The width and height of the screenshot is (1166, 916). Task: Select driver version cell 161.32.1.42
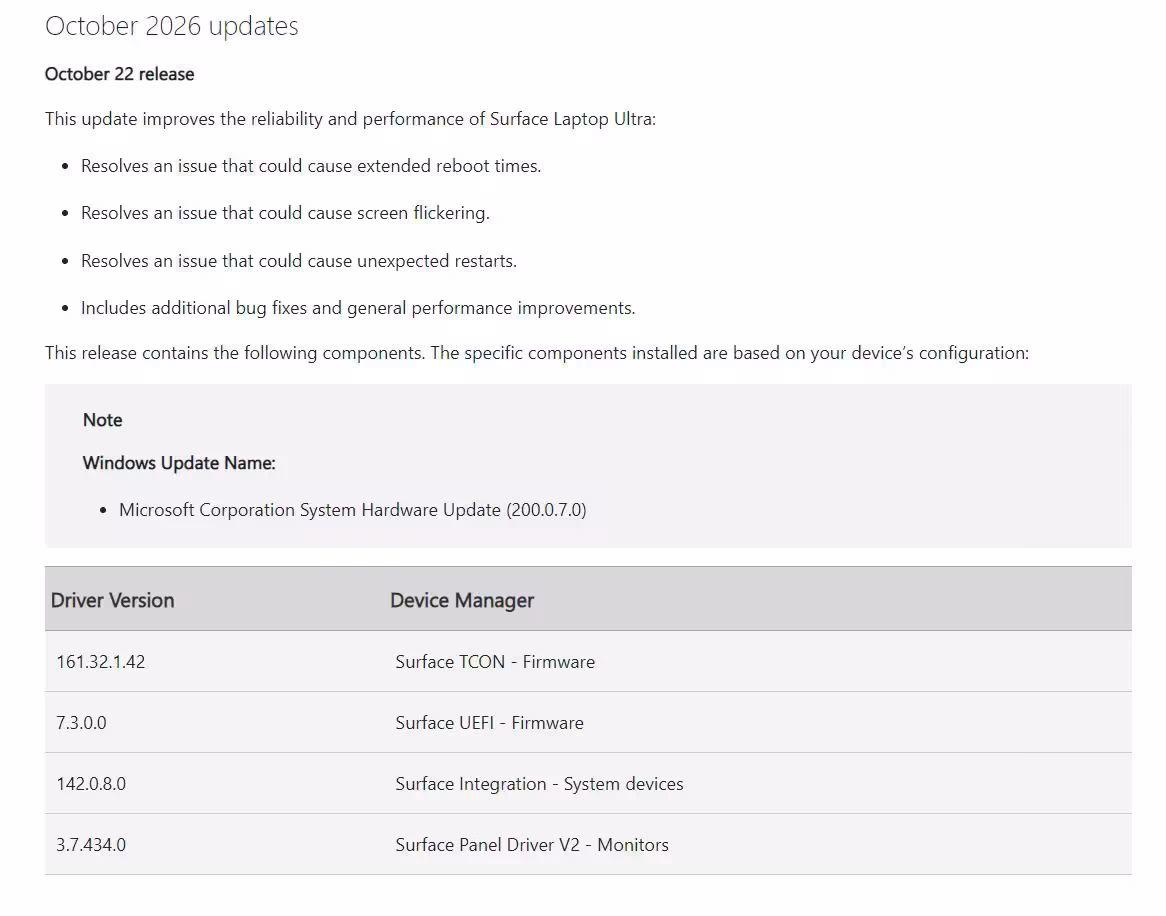click(x=100, y=662)
